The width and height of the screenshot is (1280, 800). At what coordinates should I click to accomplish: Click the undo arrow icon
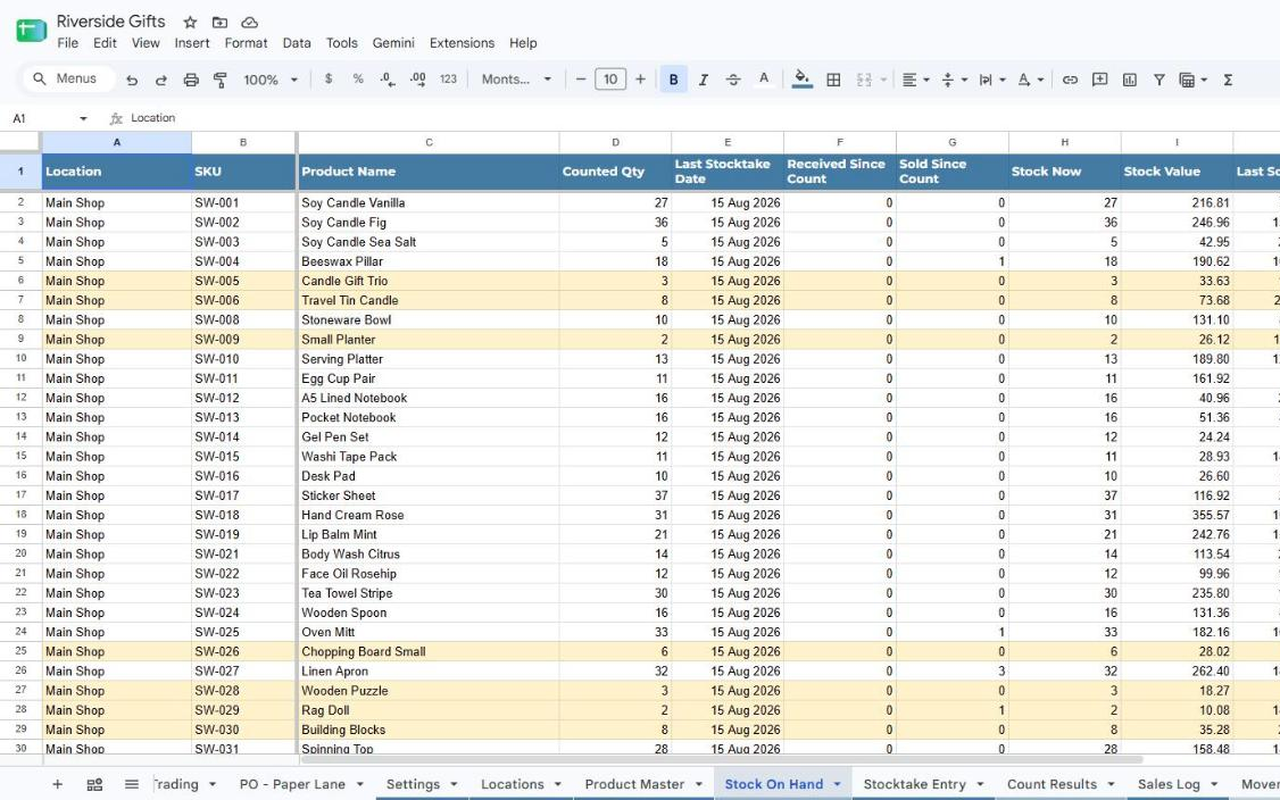pyautogui.click(x=132, y=80)
